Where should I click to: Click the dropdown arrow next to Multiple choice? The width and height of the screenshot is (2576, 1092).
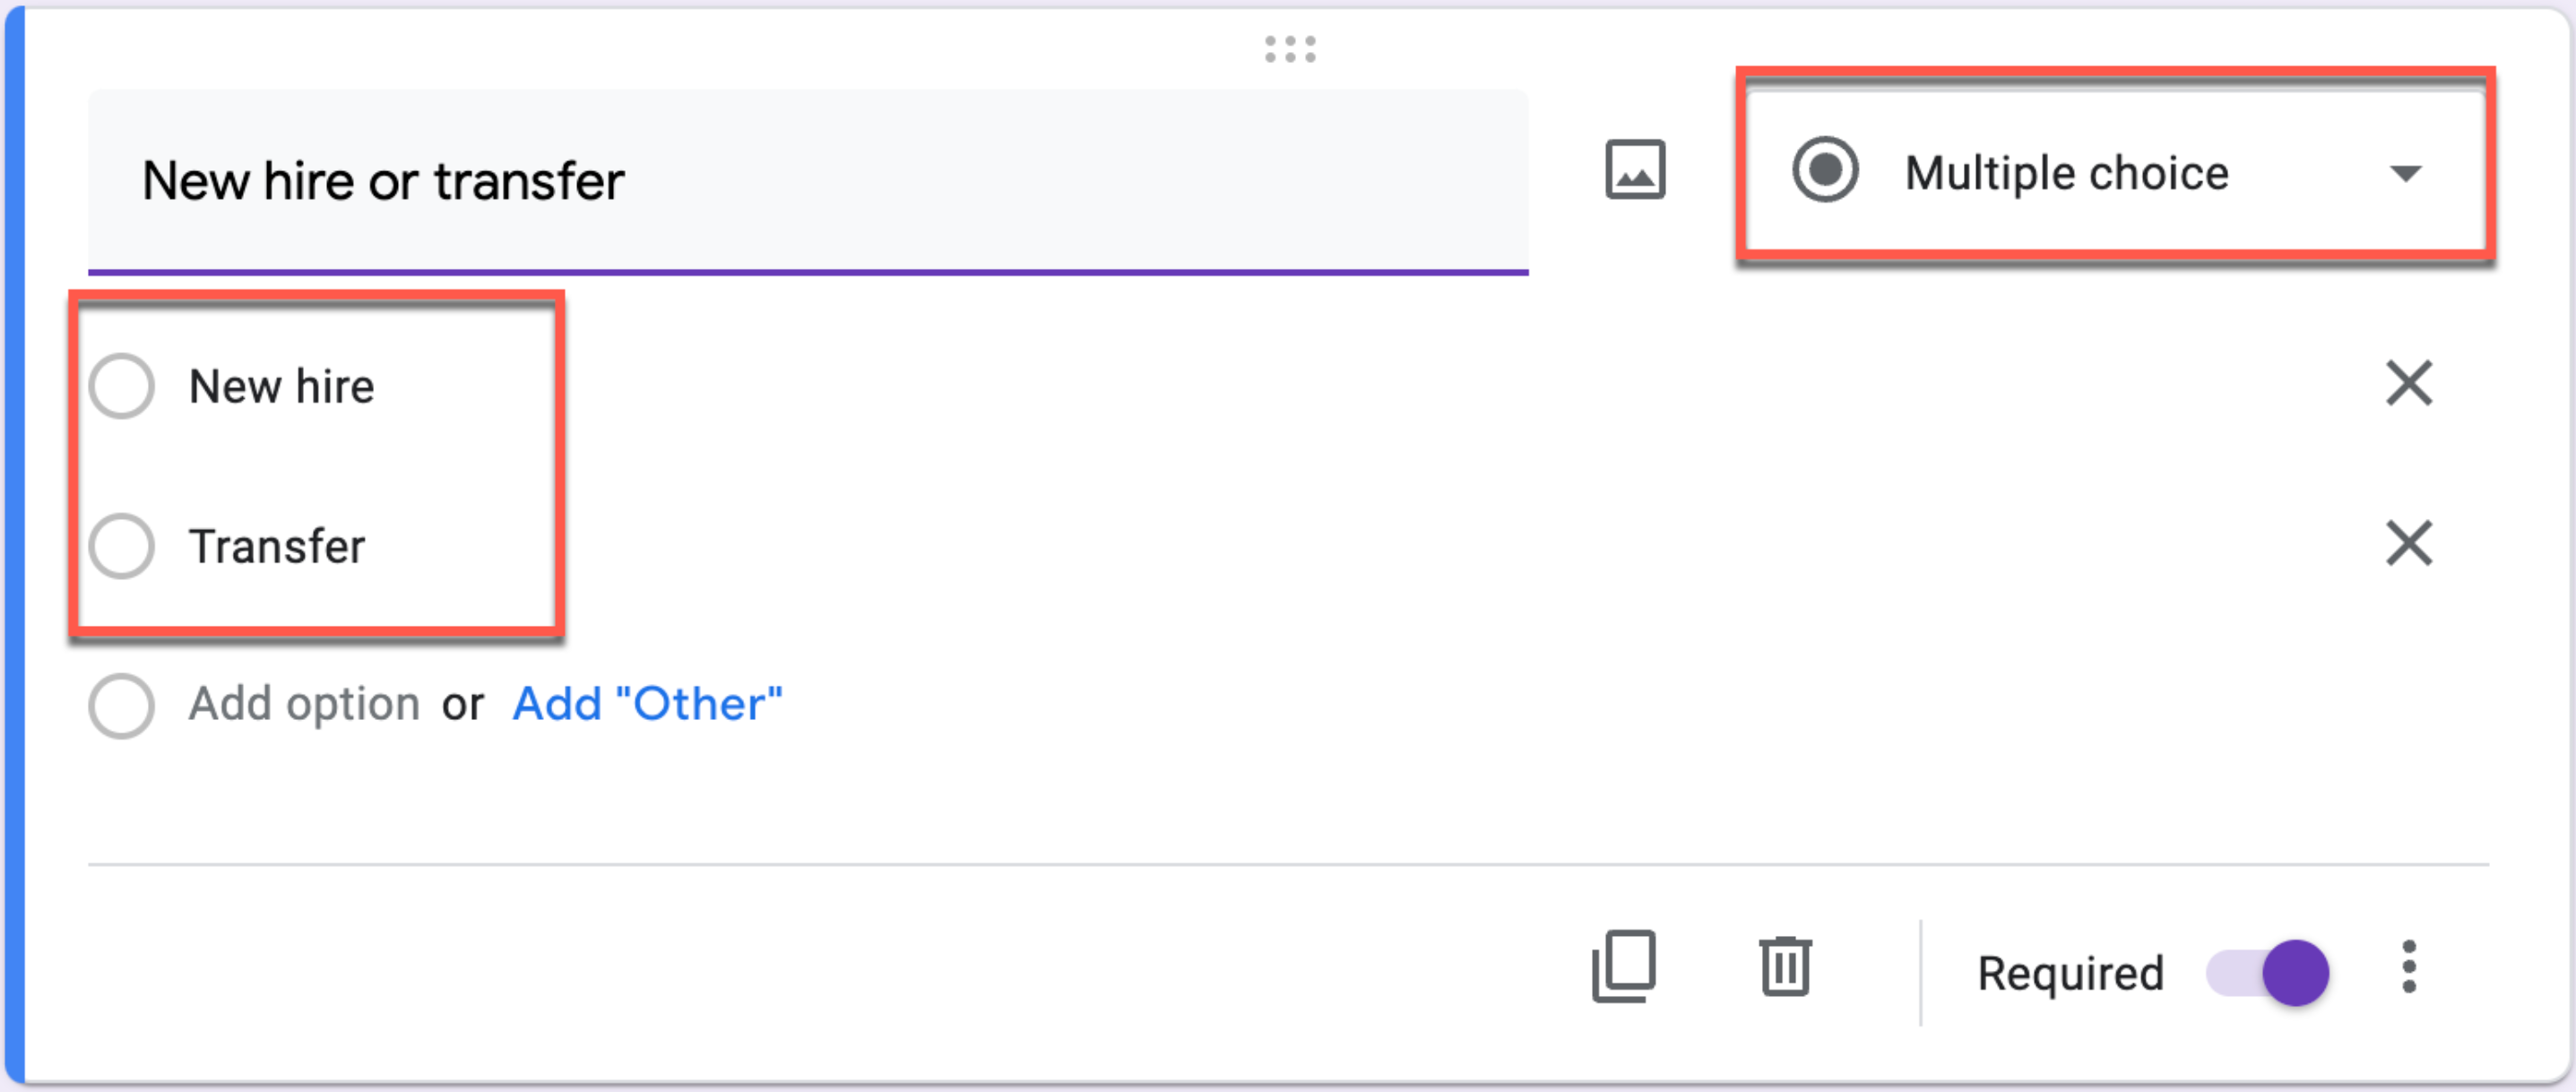pyautogui.click(x=2405, y=174)
